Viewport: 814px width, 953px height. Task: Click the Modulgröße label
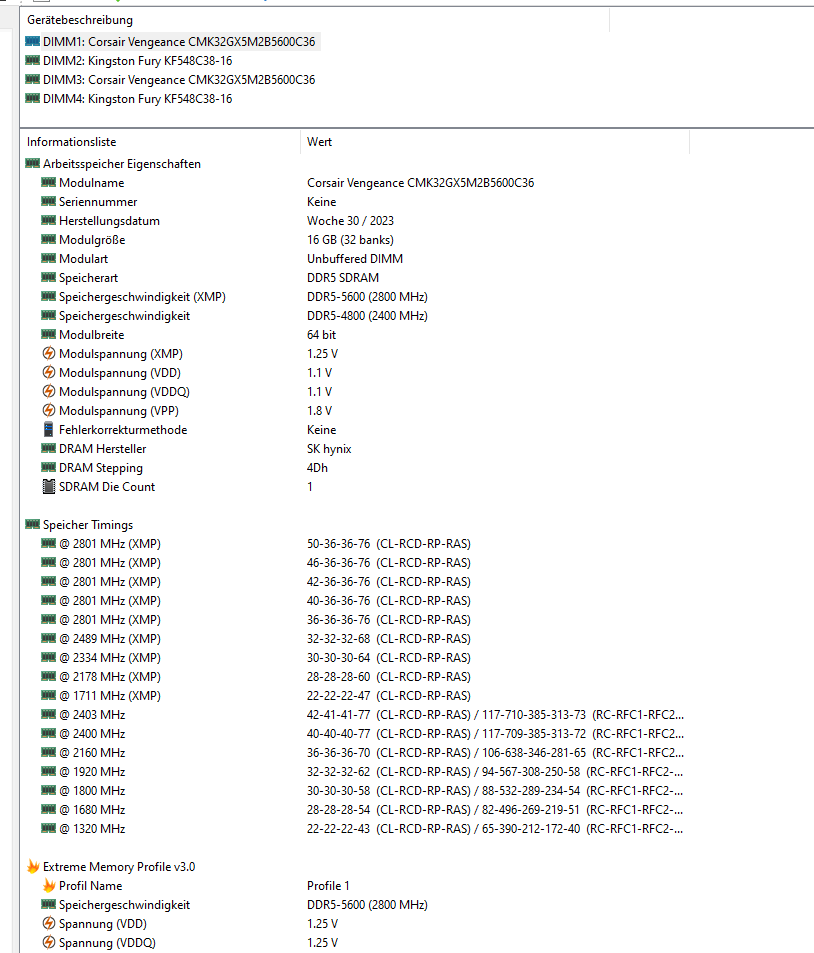[92, 239]
